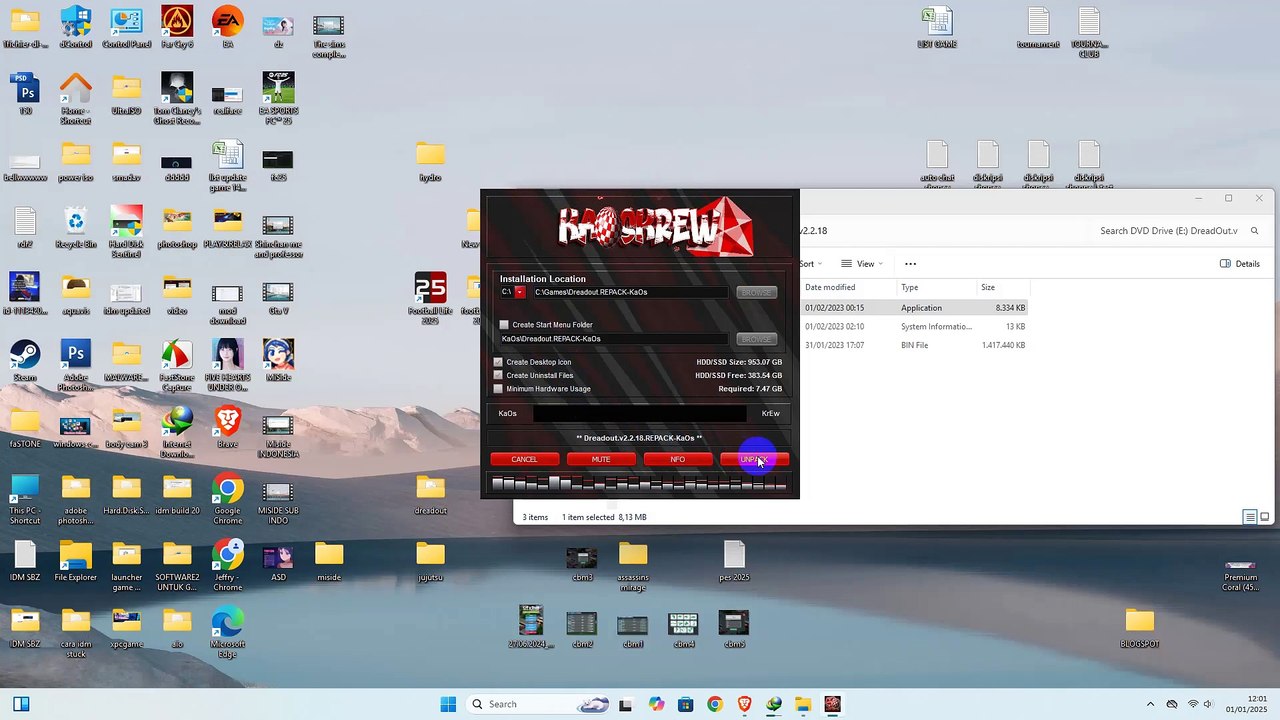Select the Steam desktop shortcut

tap(25, 360)
